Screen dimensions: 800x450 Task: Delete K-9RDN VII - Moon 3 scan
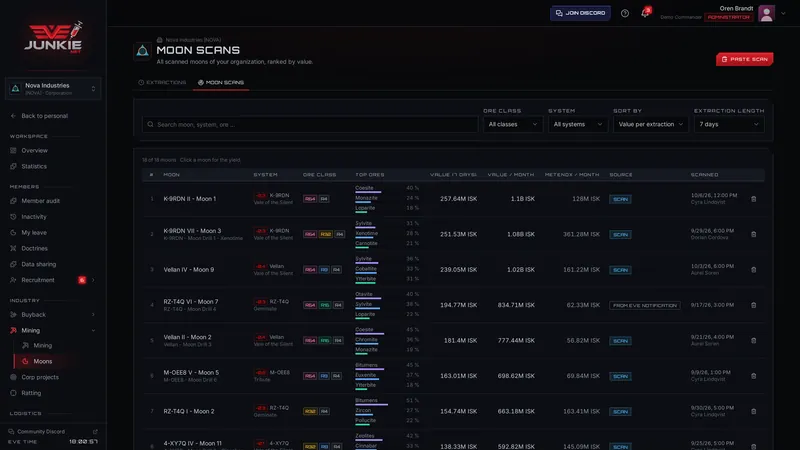tap(754, 234)
